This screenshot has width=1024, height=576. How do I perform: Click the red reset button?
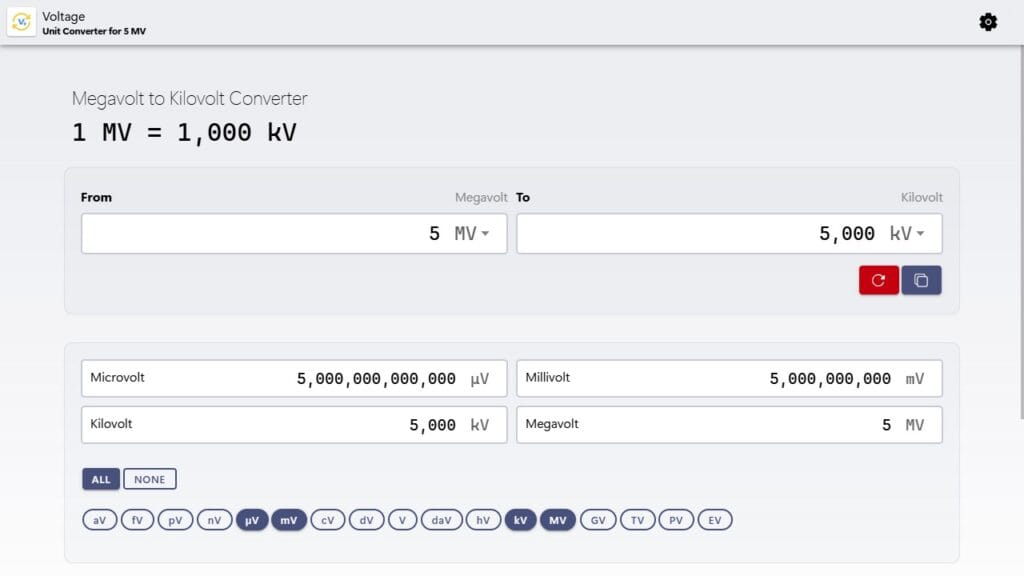pyautogui.click(x=878, y=280)
